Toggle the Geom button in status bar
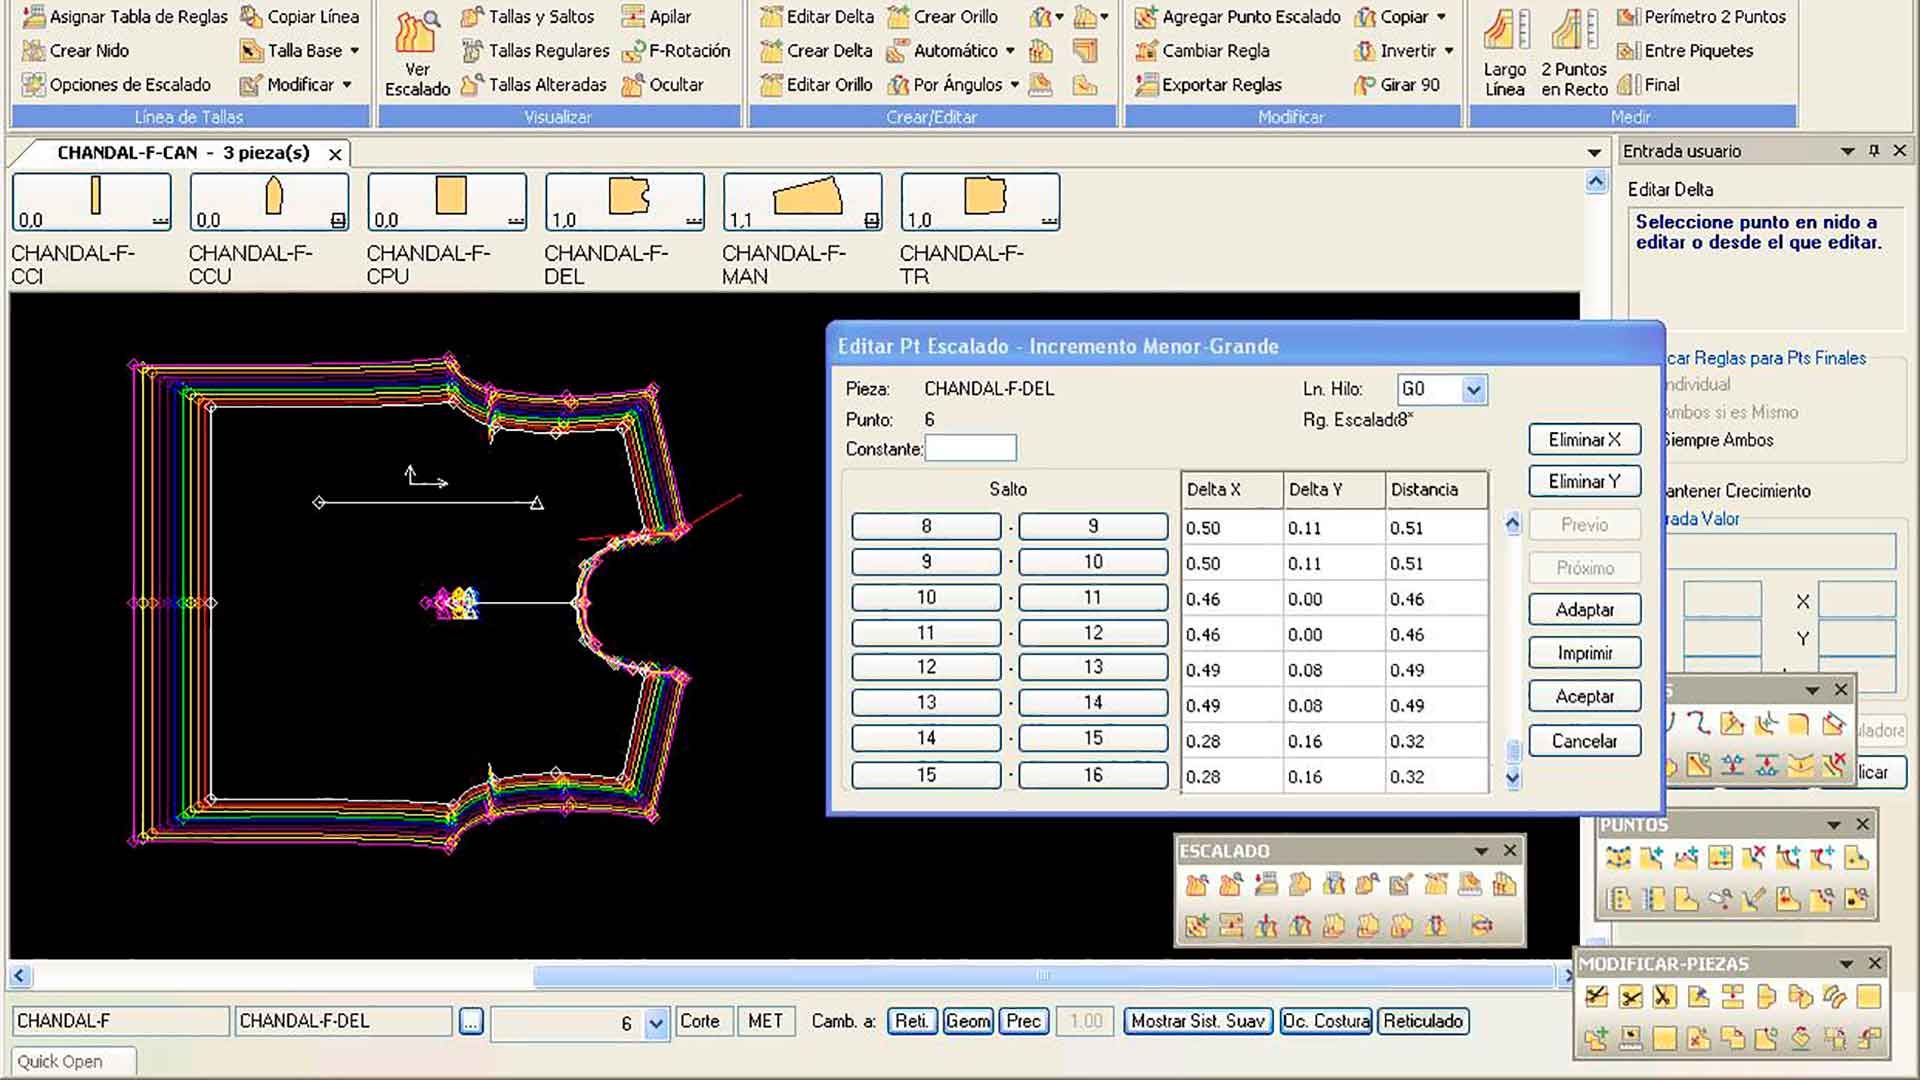 [x=967, y=1021]
